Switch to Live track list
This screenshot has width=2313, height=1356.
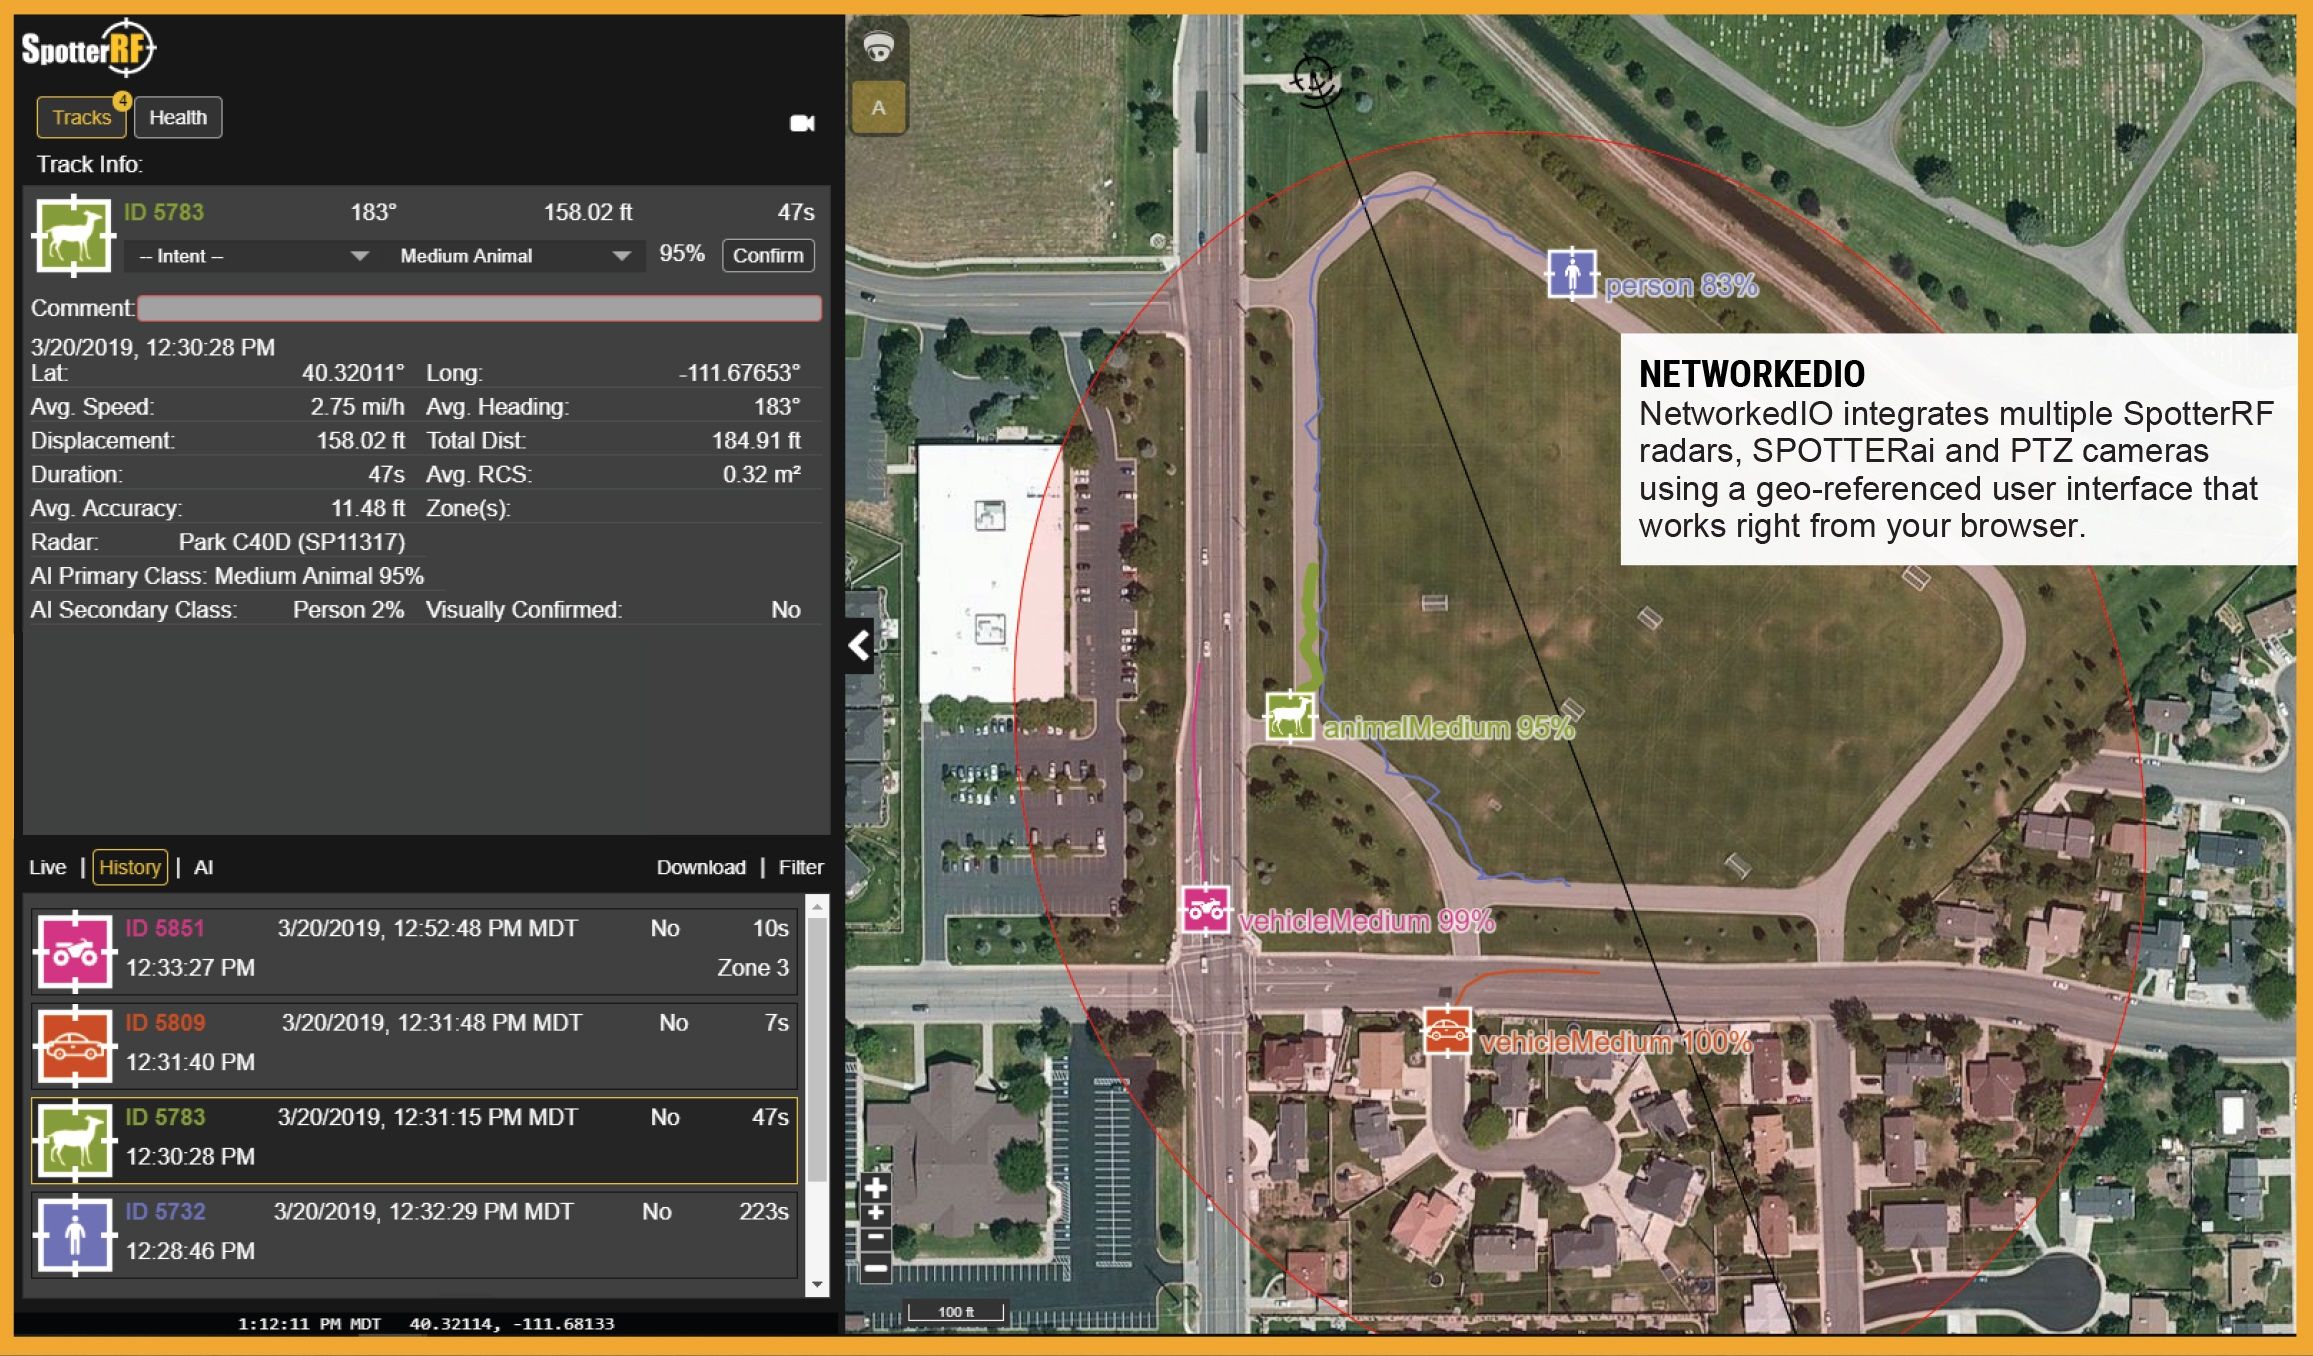pos(47,867)
